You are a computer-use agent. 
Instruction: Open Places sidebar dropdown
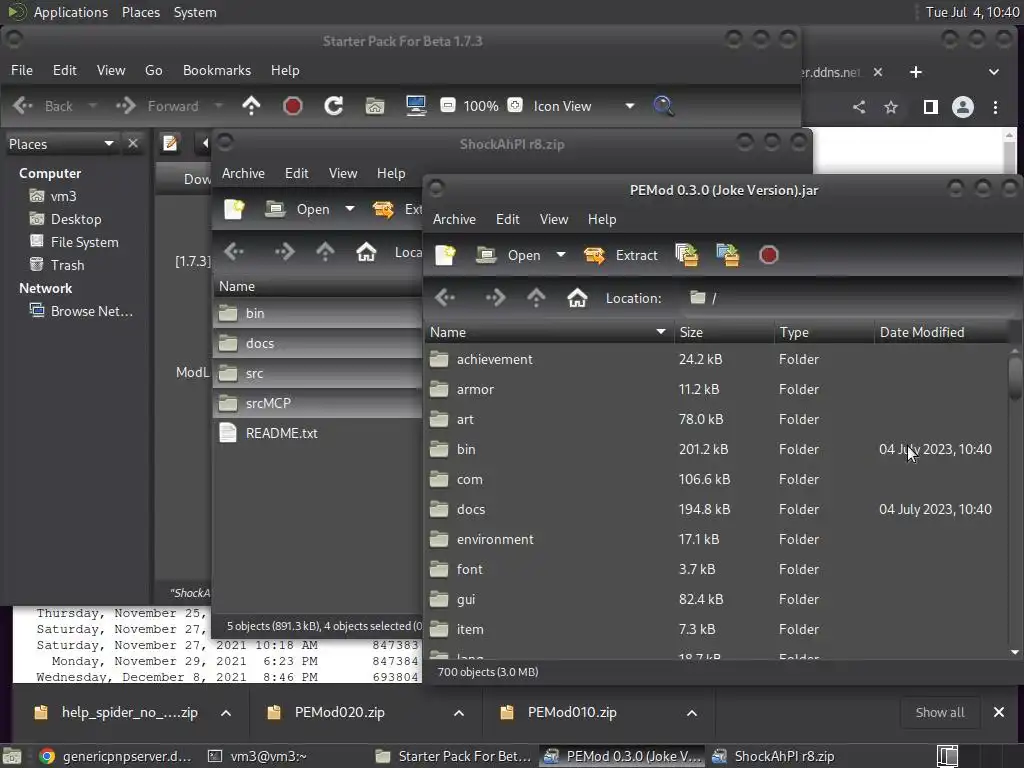point(108,144)
